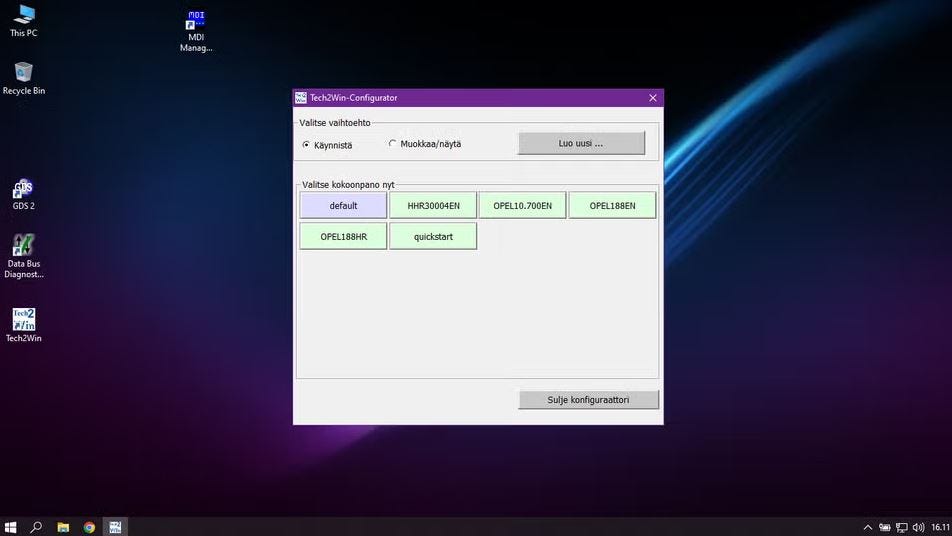Open the network tray icon

(902, 527)
